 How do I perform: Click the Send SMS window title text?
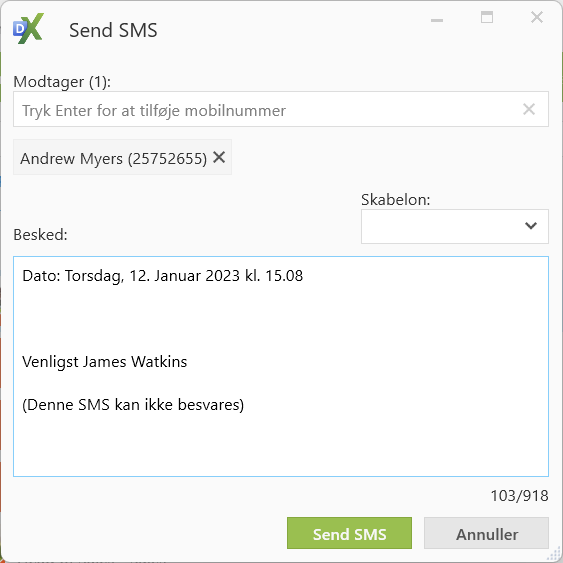pyautogui.click(x=113, y=30)
